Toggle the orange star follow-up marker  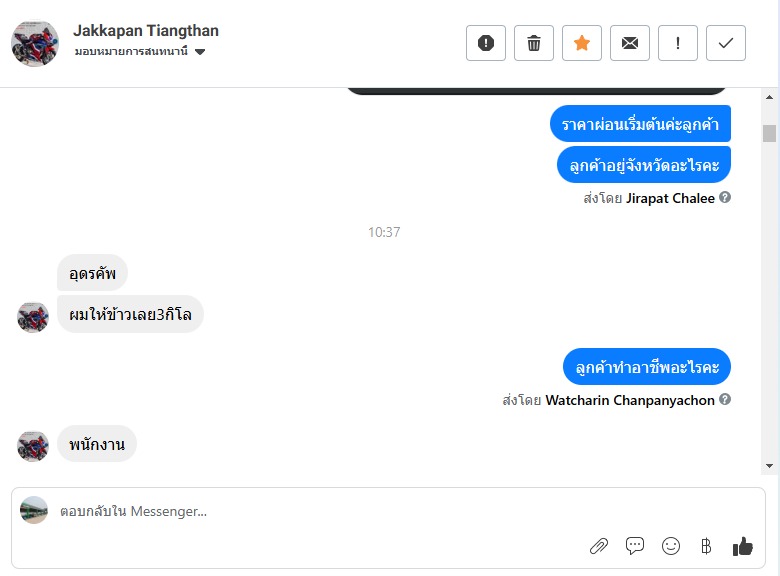pyautogui.click(x=582, y=43)
